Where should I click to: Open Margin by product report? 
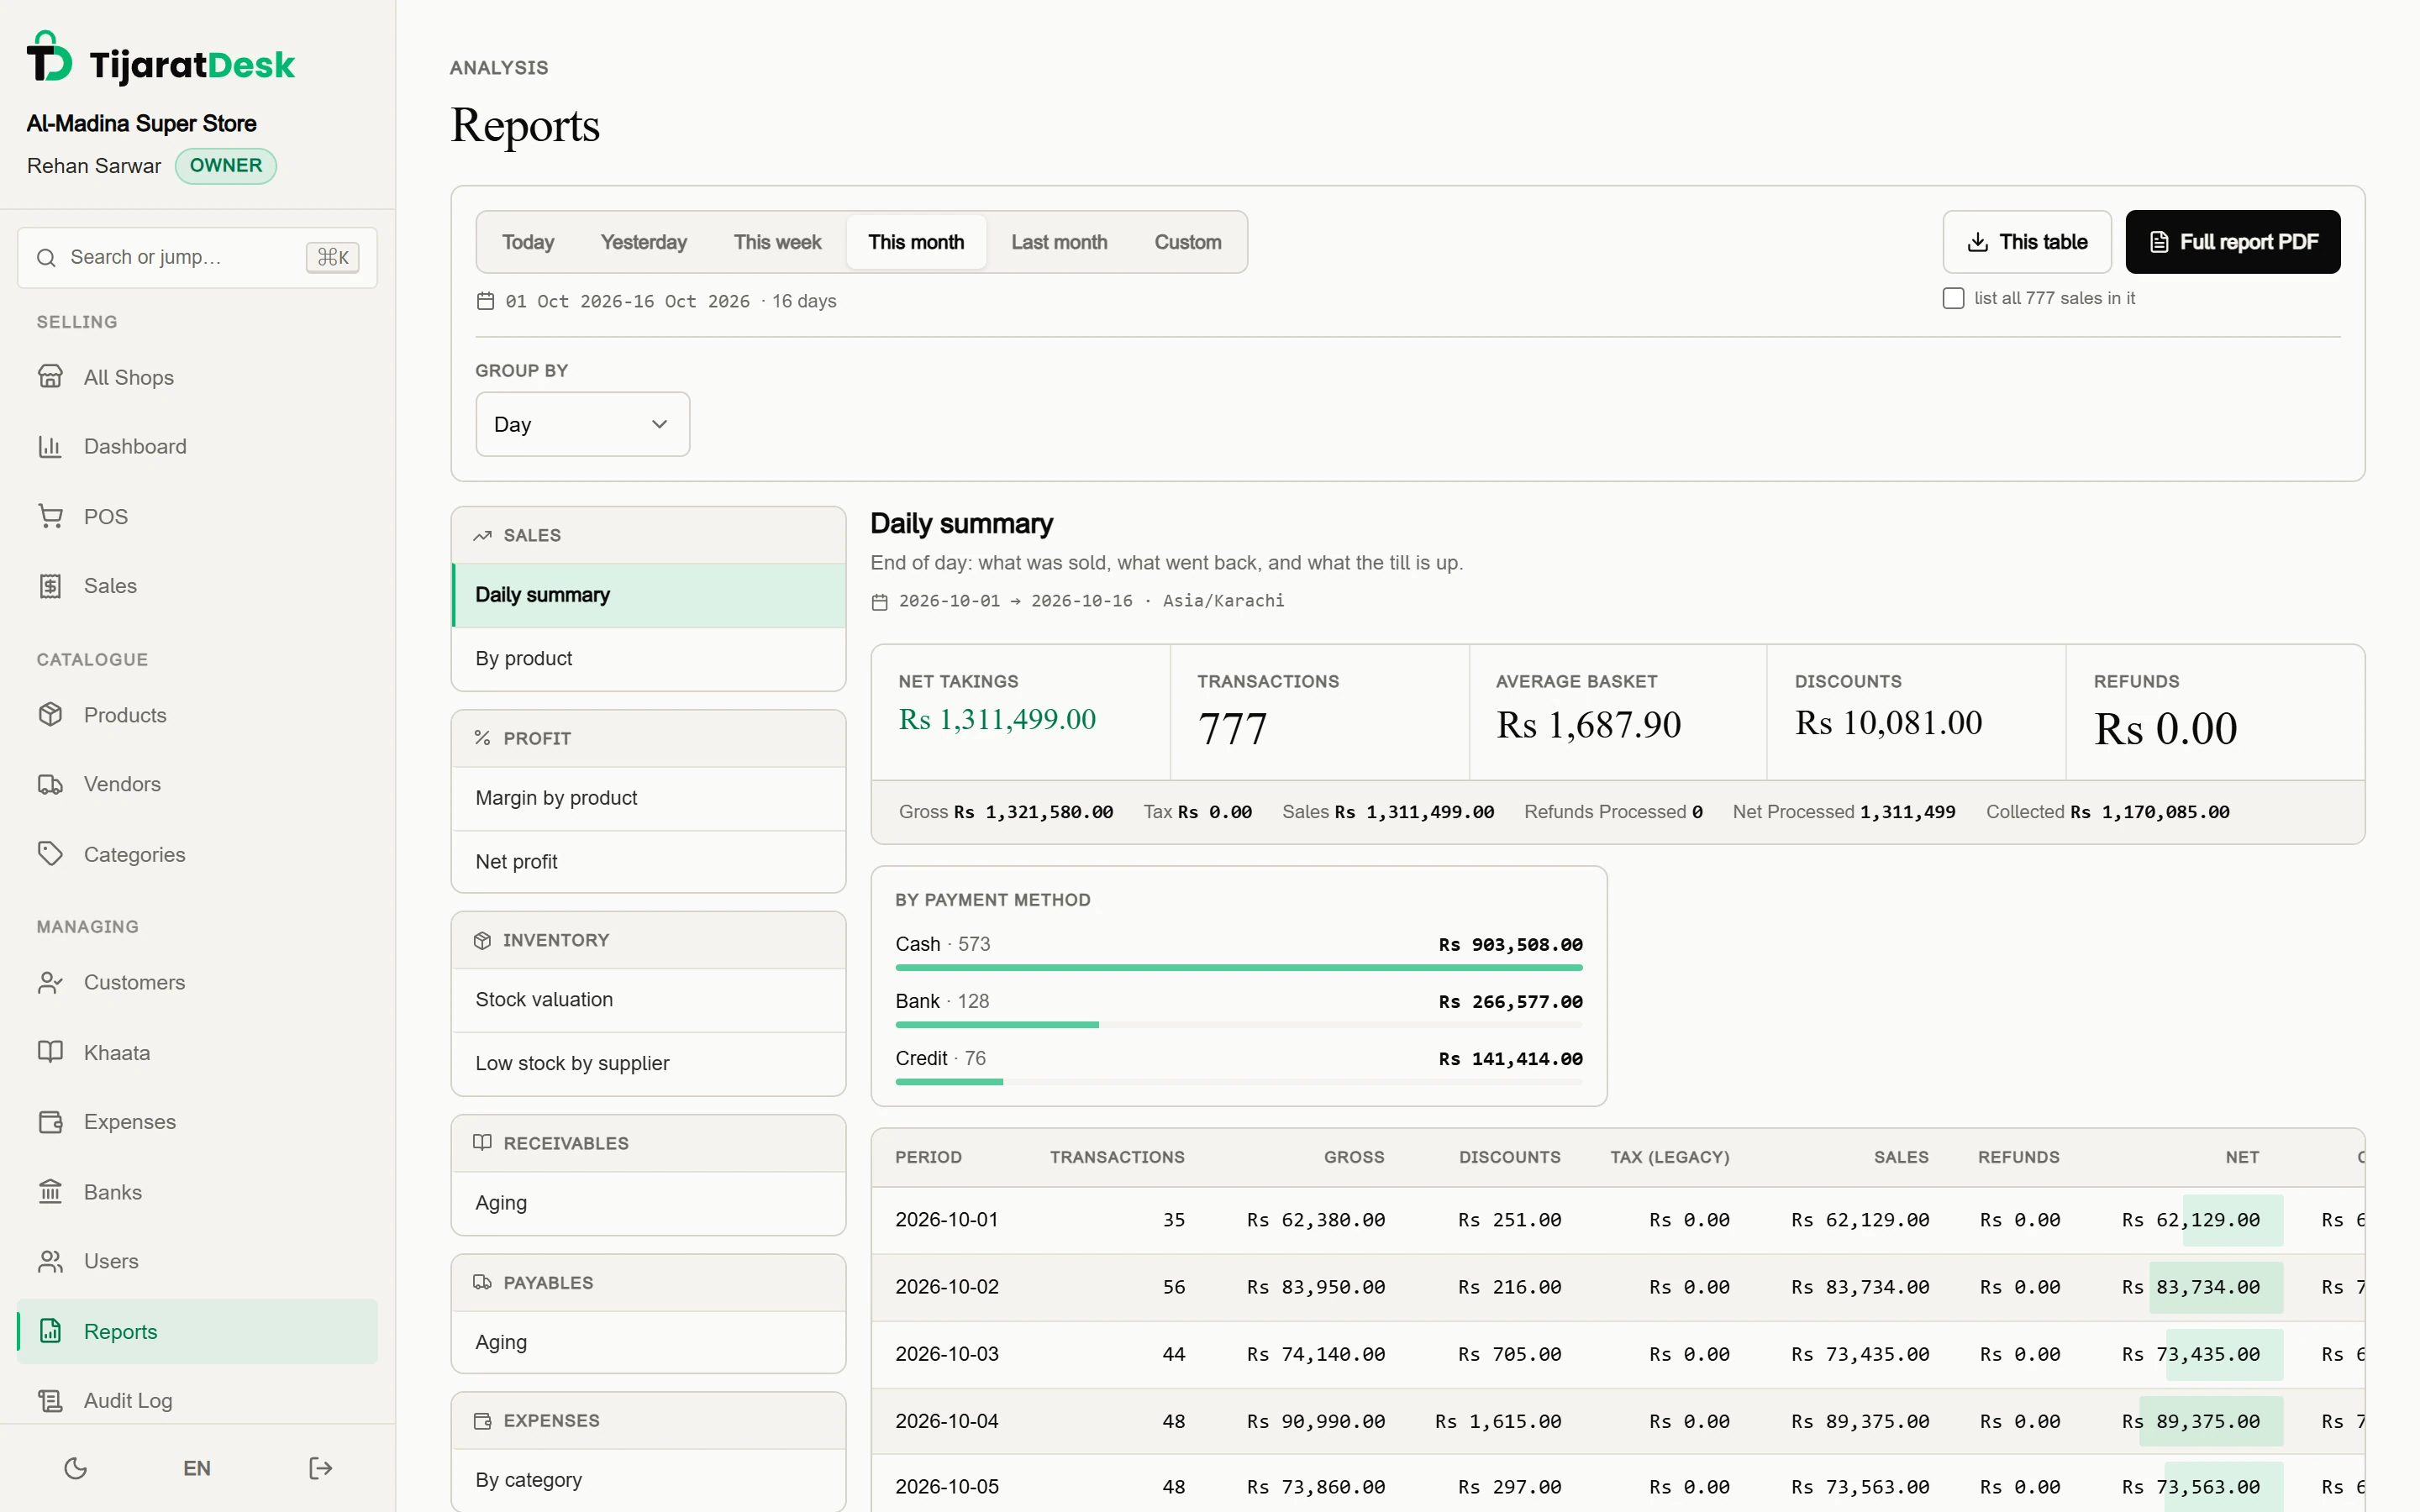point(649,798)
